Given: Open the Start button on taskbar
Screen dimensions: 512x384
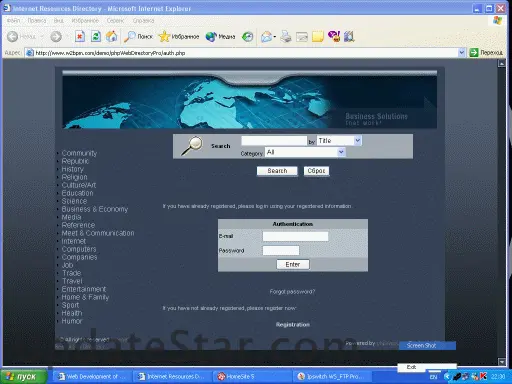Looking at the screenshot, I should point(23,377).
